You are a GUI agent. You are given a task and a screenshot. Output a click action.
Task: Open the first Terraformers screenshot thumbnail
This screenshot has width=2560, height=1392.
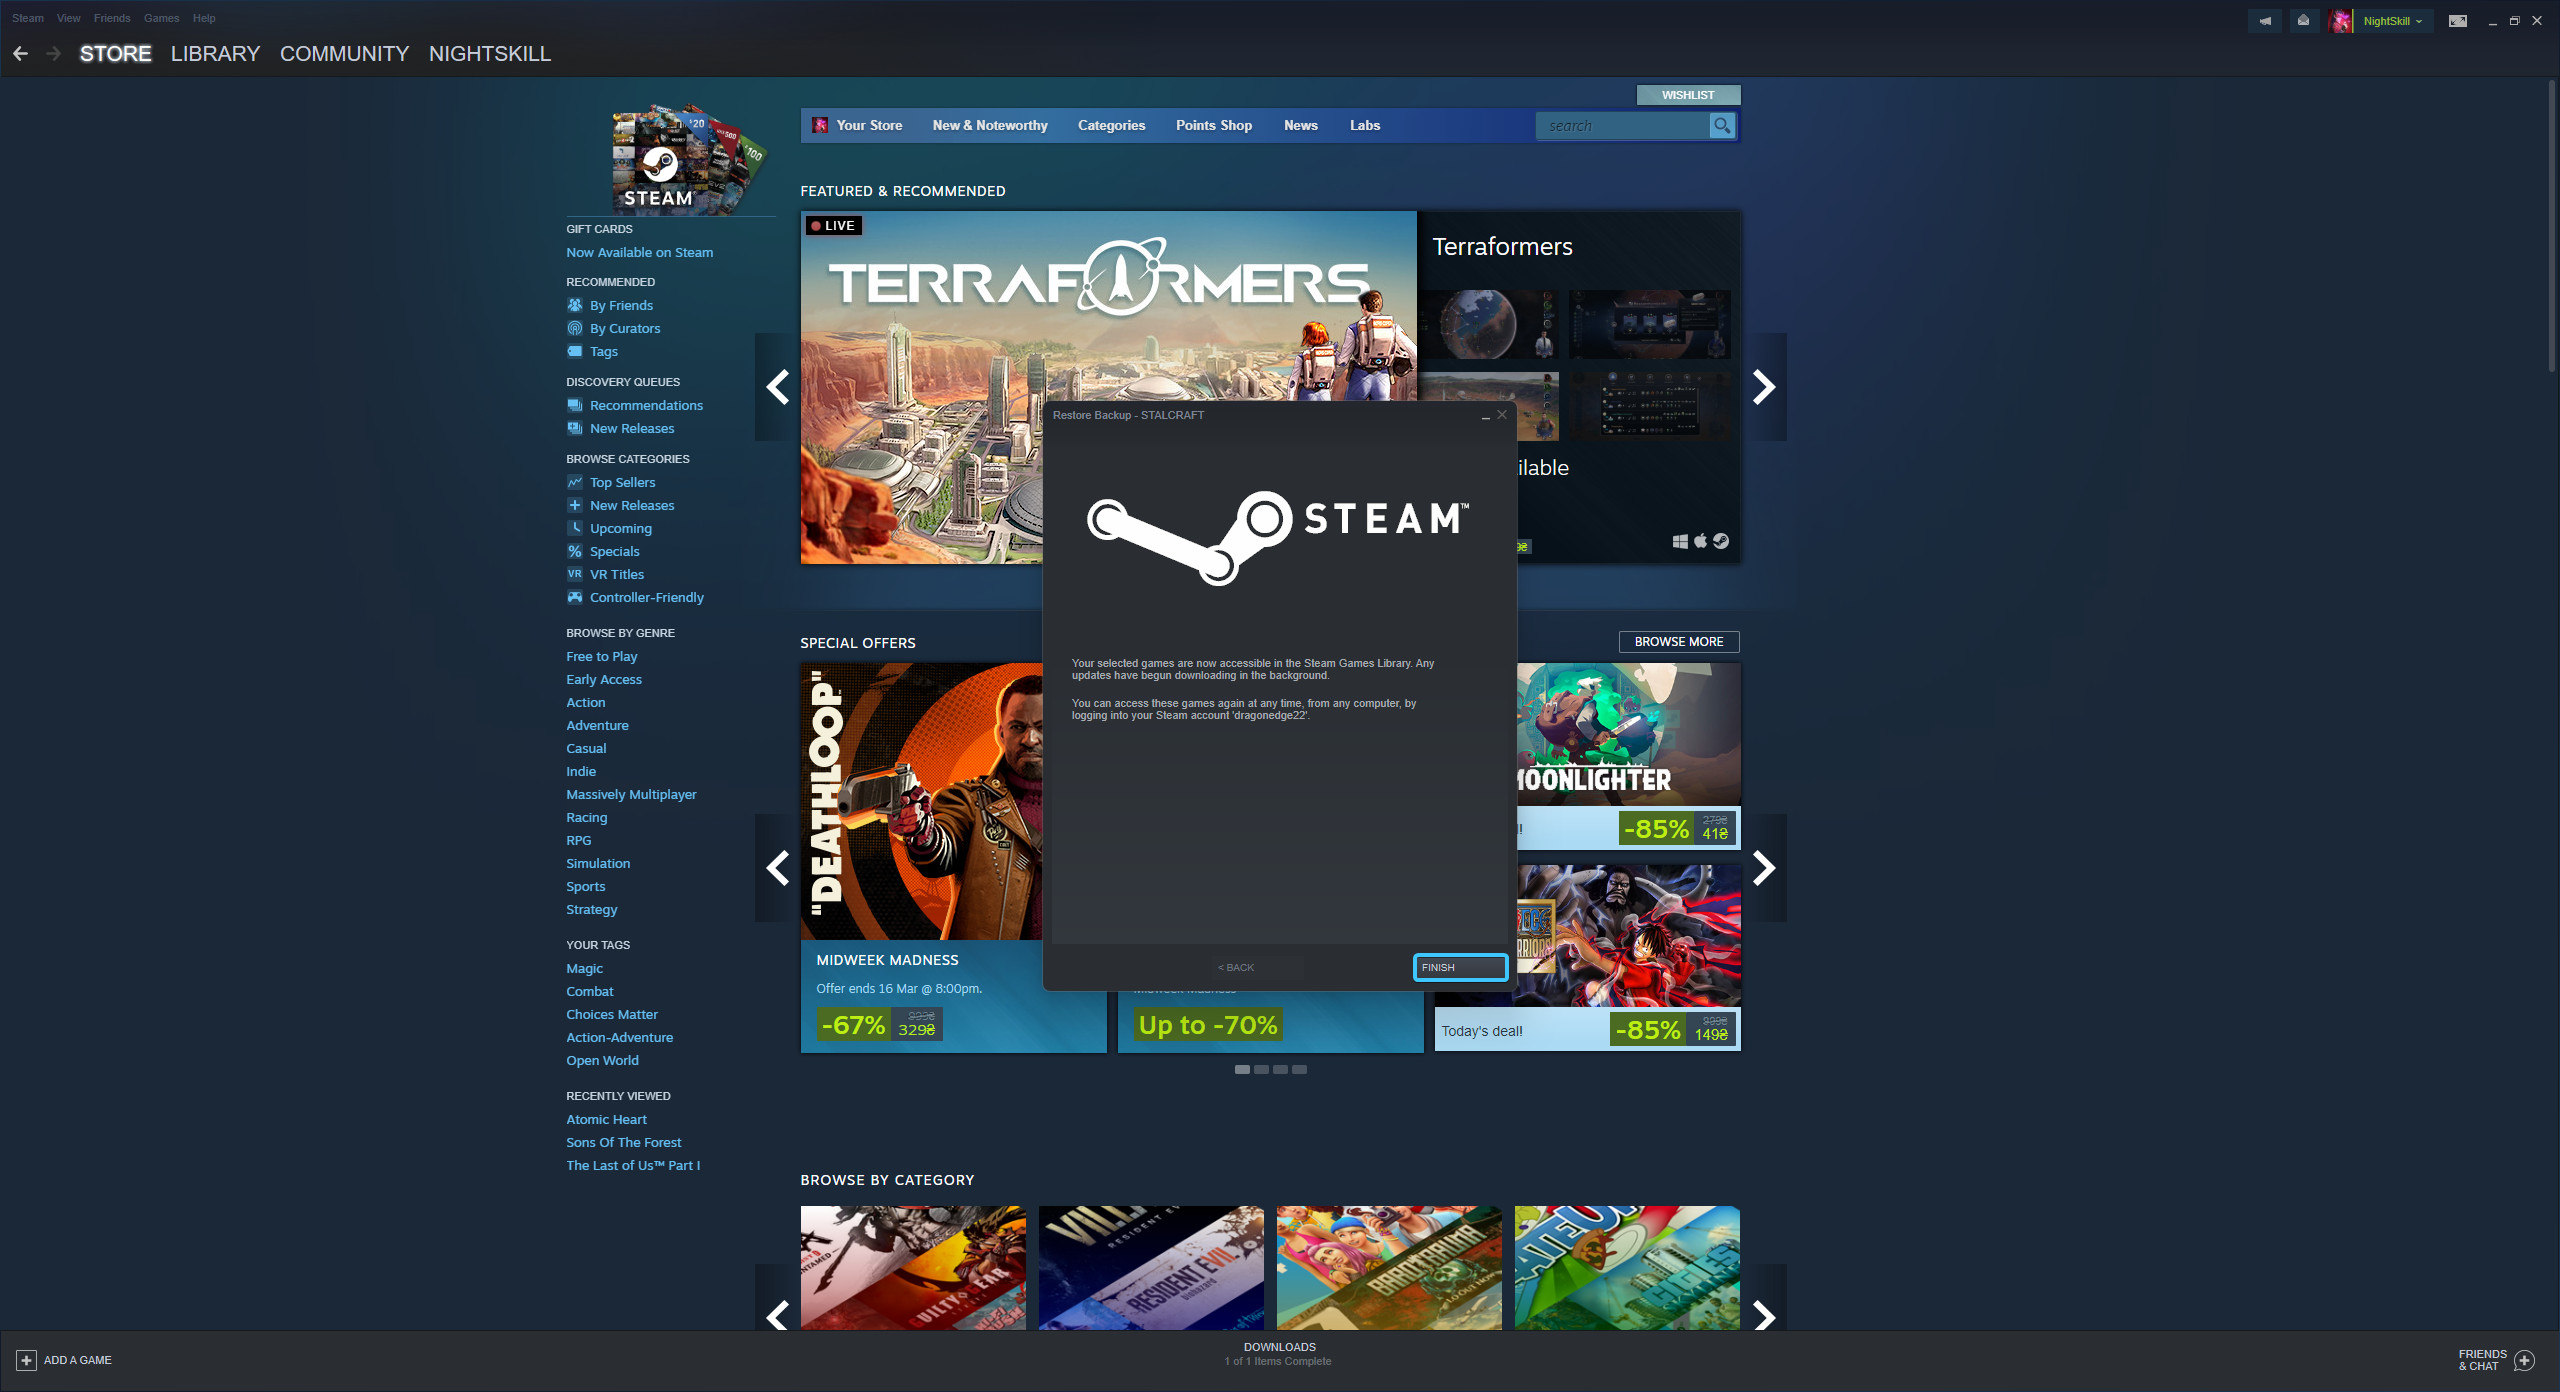(1488, 324)
